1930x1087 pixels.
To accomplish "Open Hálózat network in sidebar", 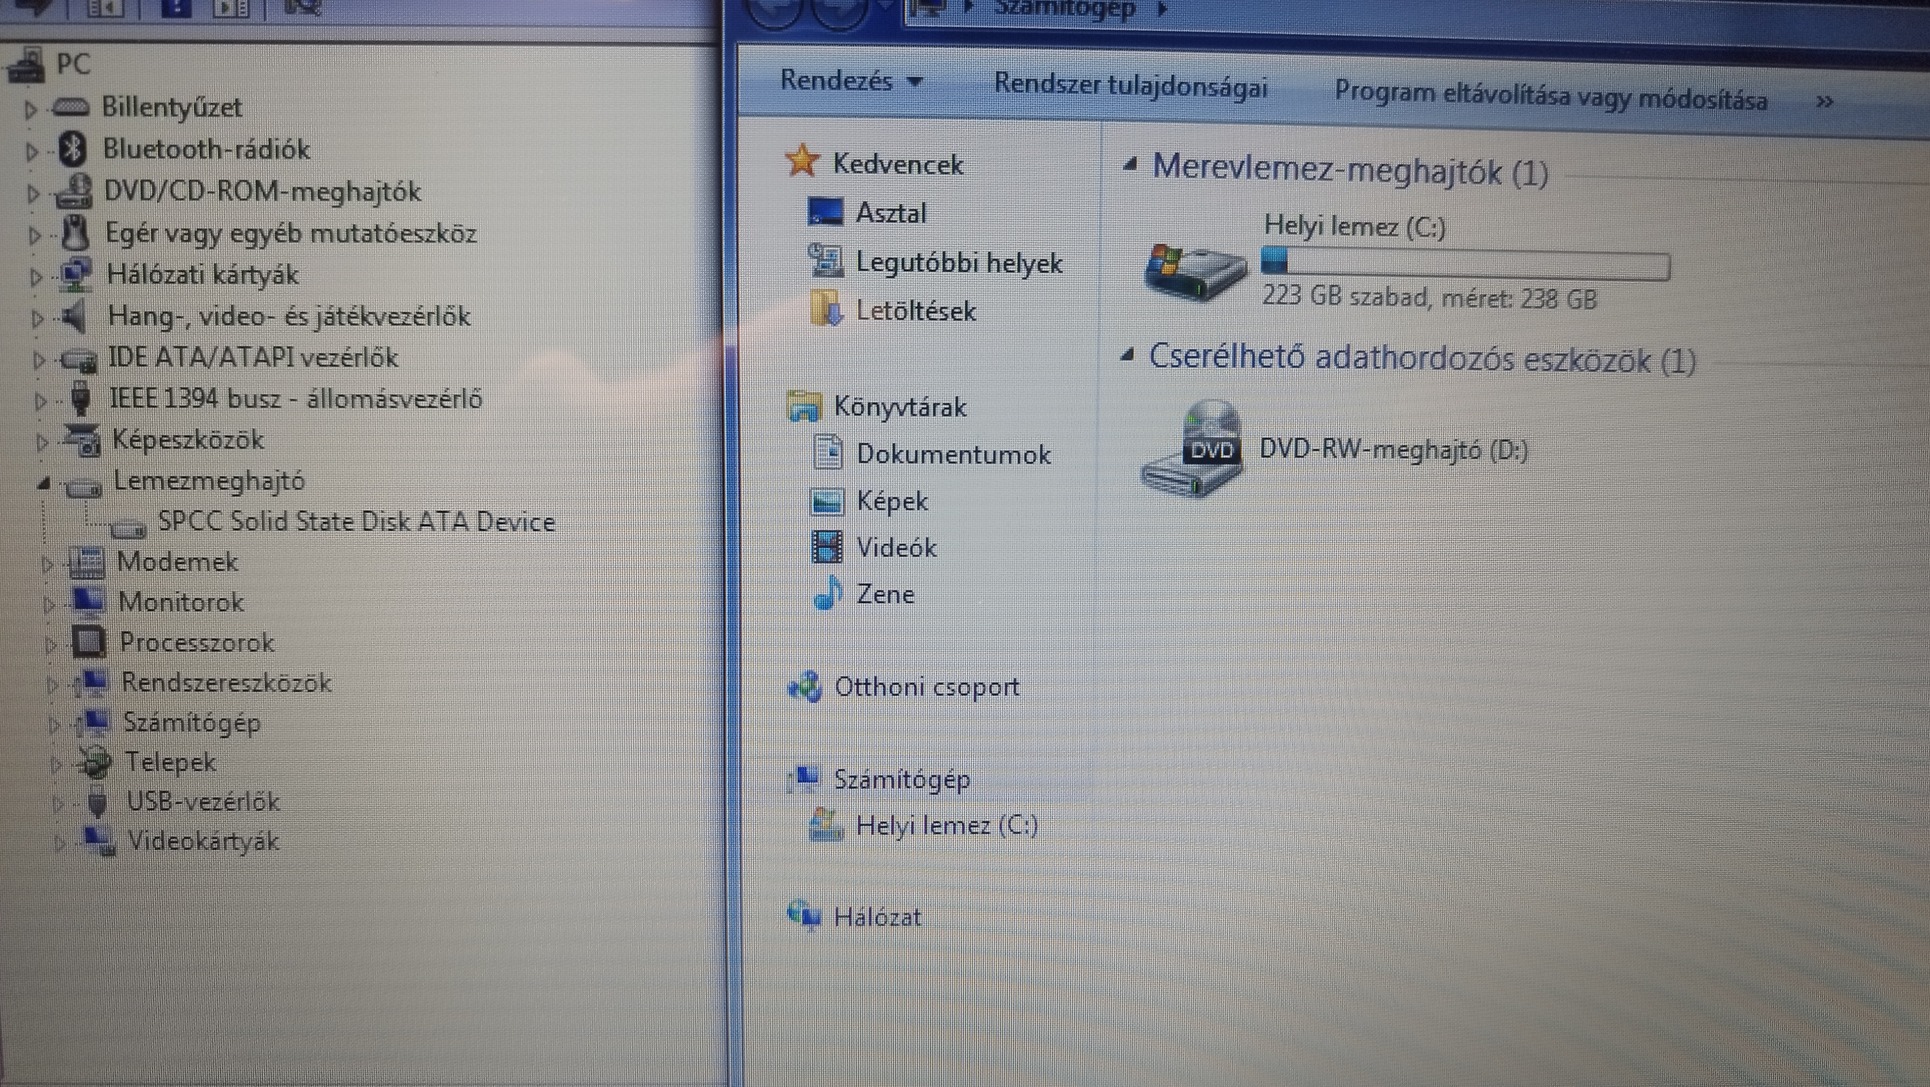I will (x=876, y=917).
